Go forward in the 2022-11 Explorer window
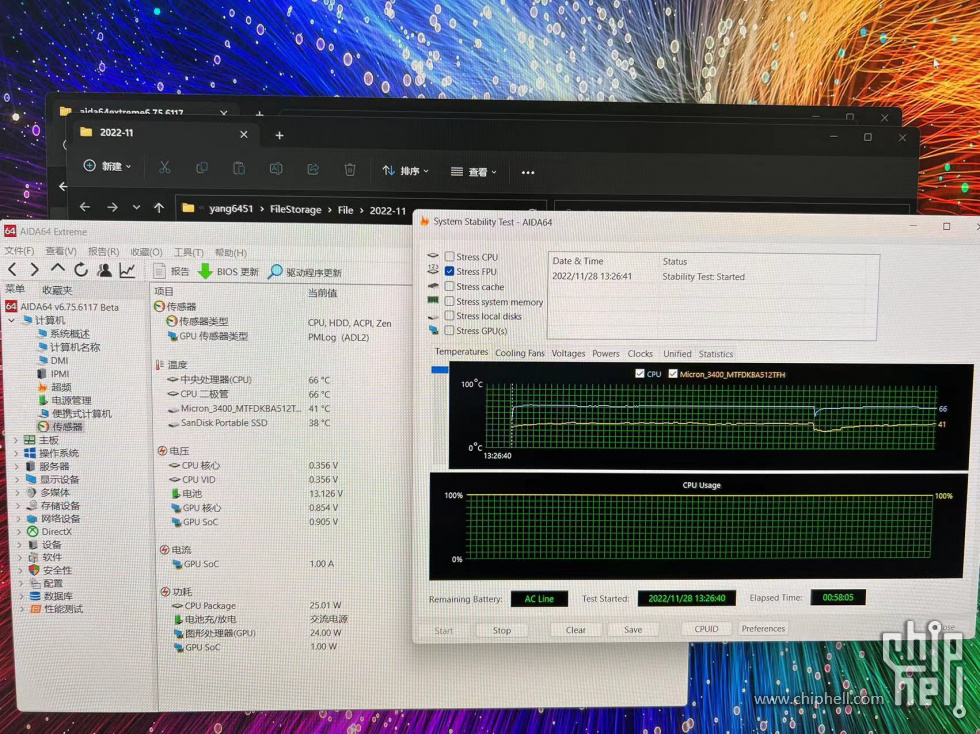The width and height of the screenshot is (980, 734). coord(112,207)
